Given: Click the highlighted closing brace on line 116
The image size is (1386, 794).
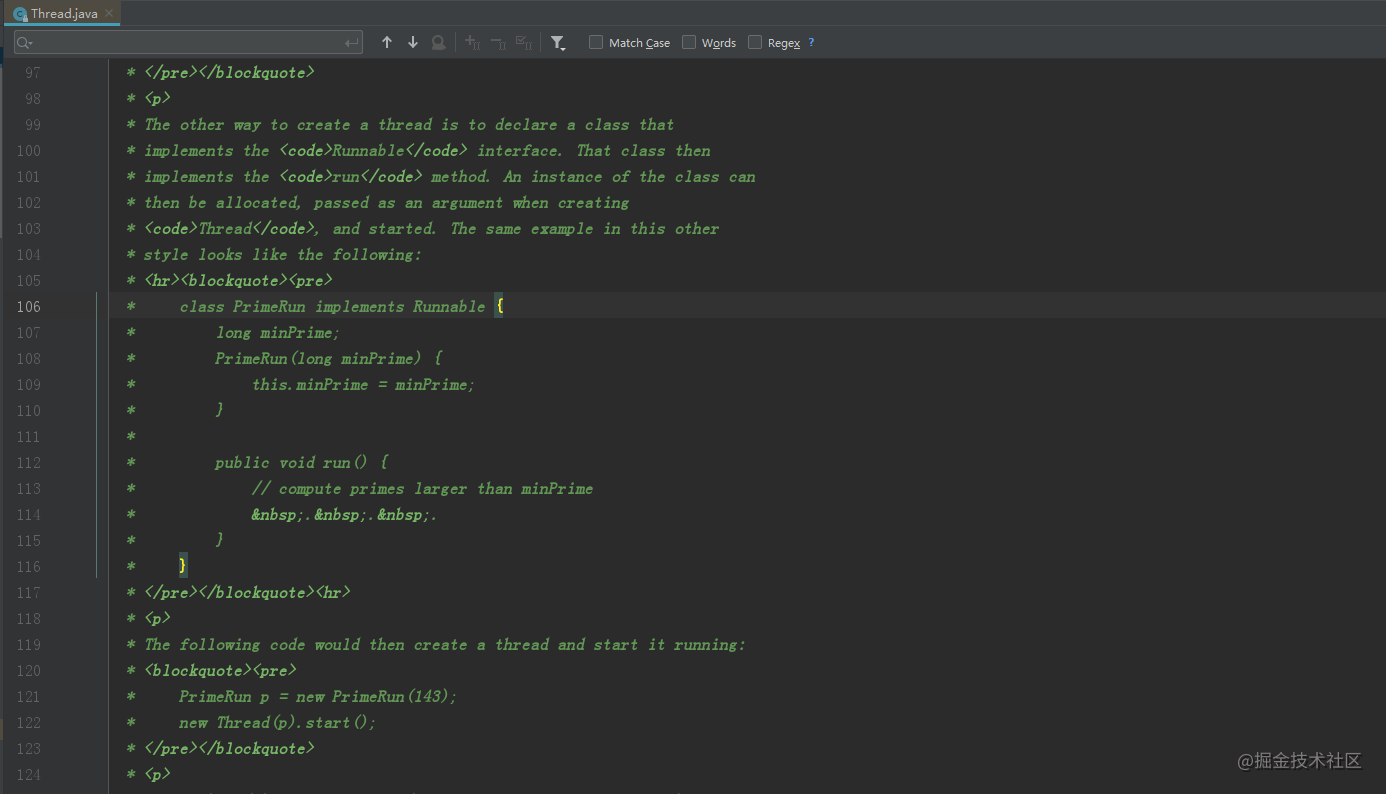Looking at the screenshot, I should 183,566.
